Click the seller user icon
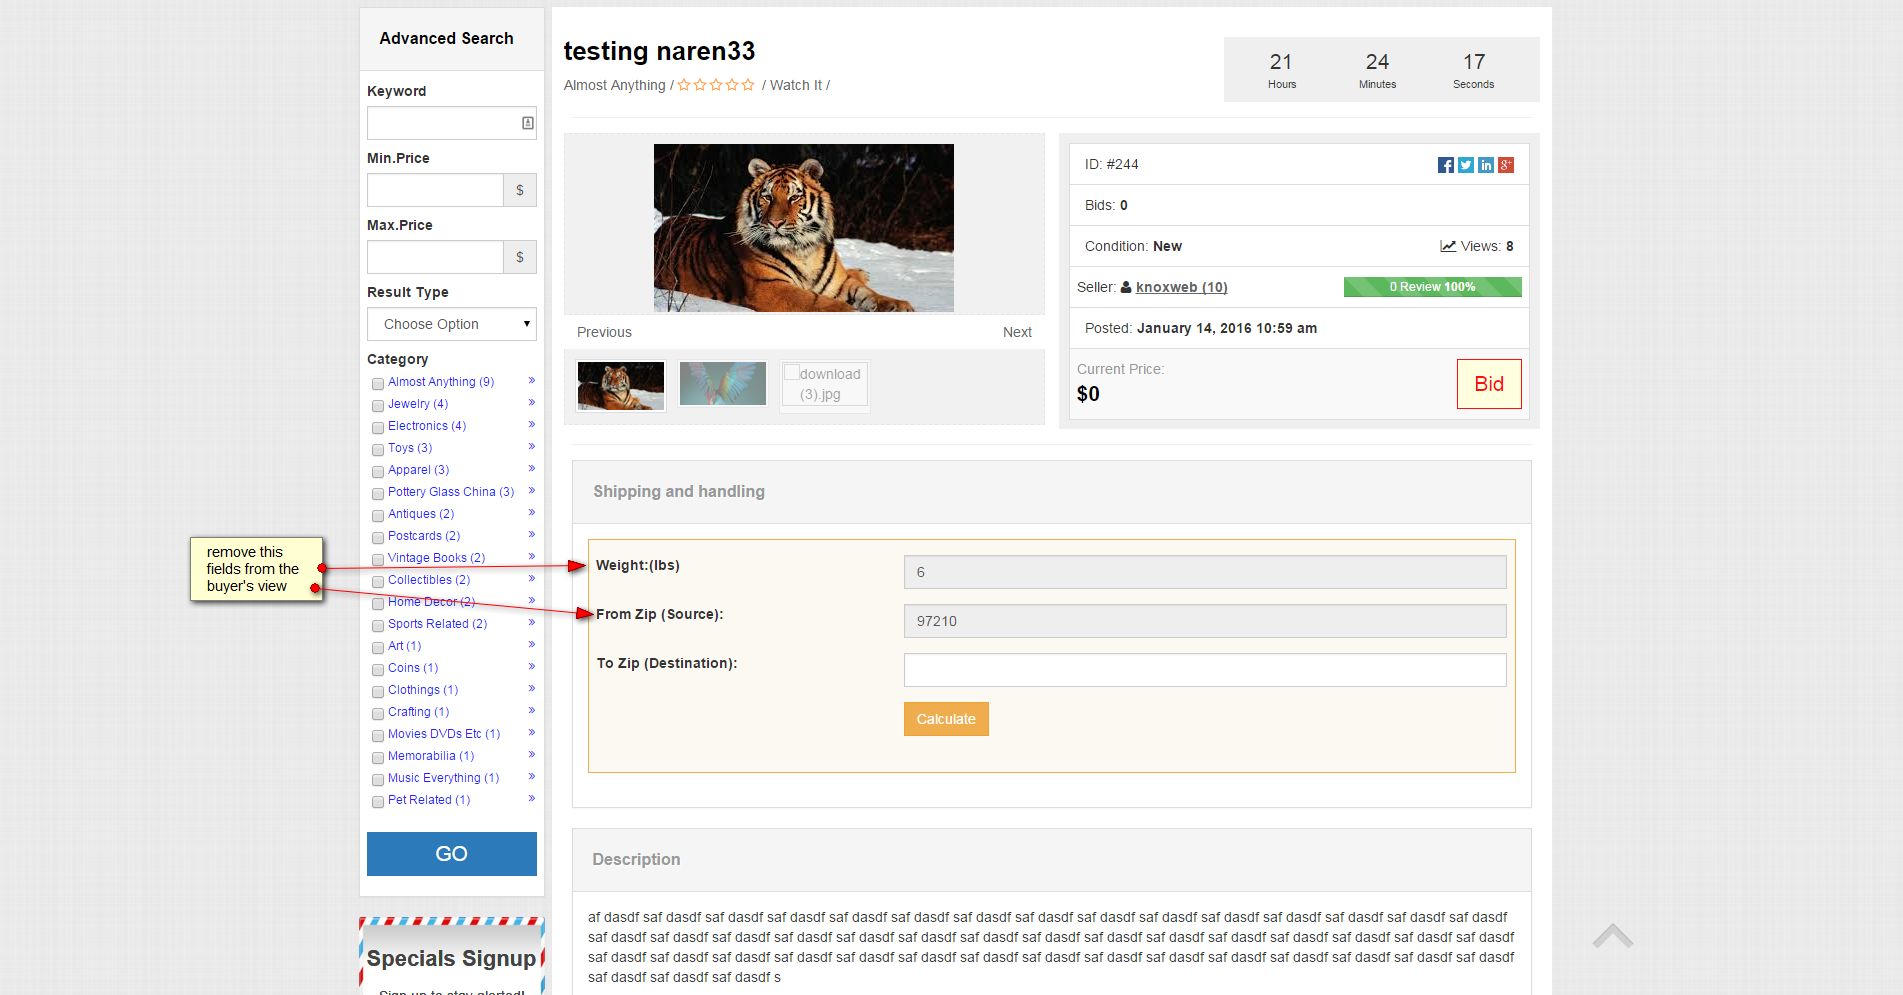 1126,287
